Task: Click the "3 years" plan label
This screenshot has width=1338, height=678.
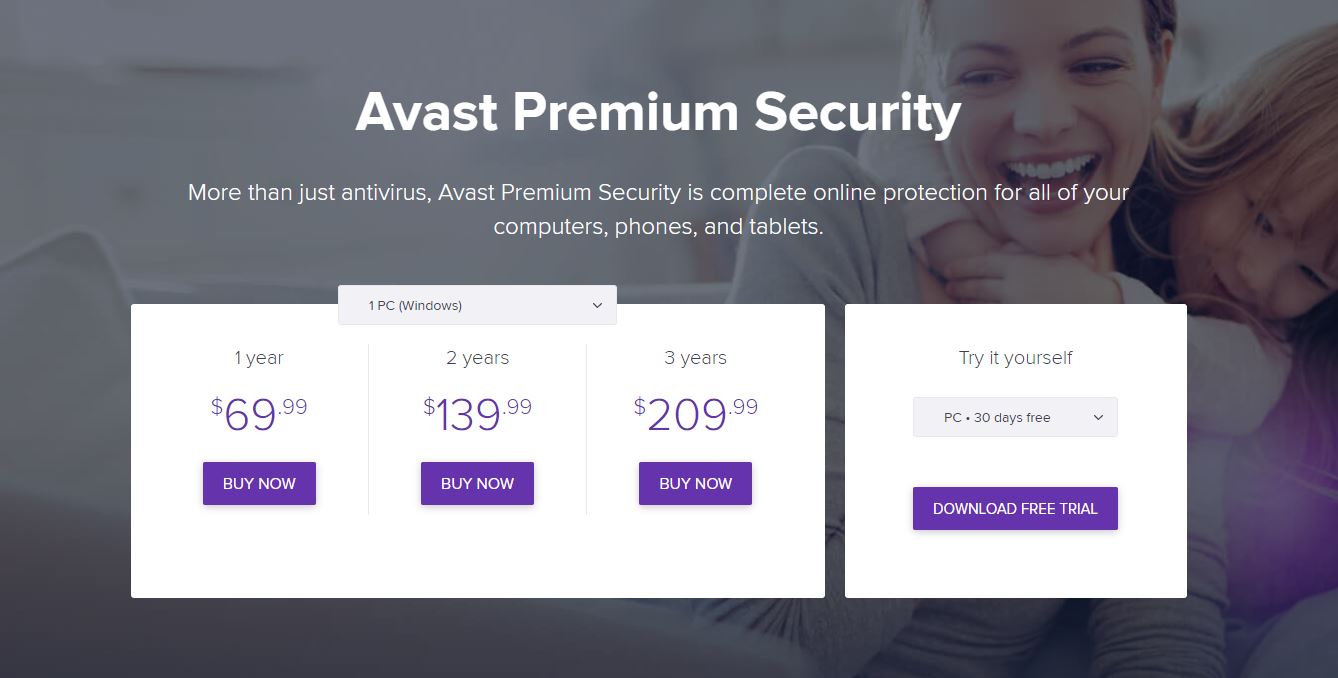Action: click(x=695, y=358)
